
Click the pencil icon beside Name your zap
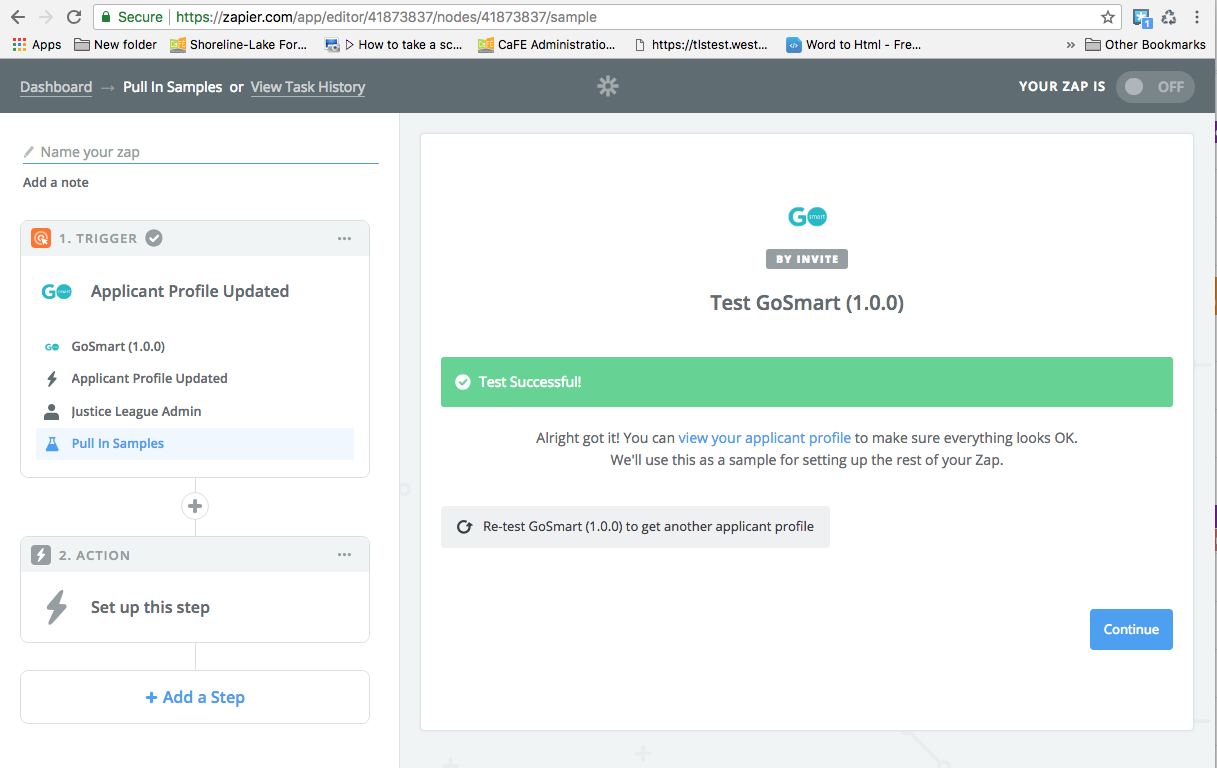click(29, 152)
